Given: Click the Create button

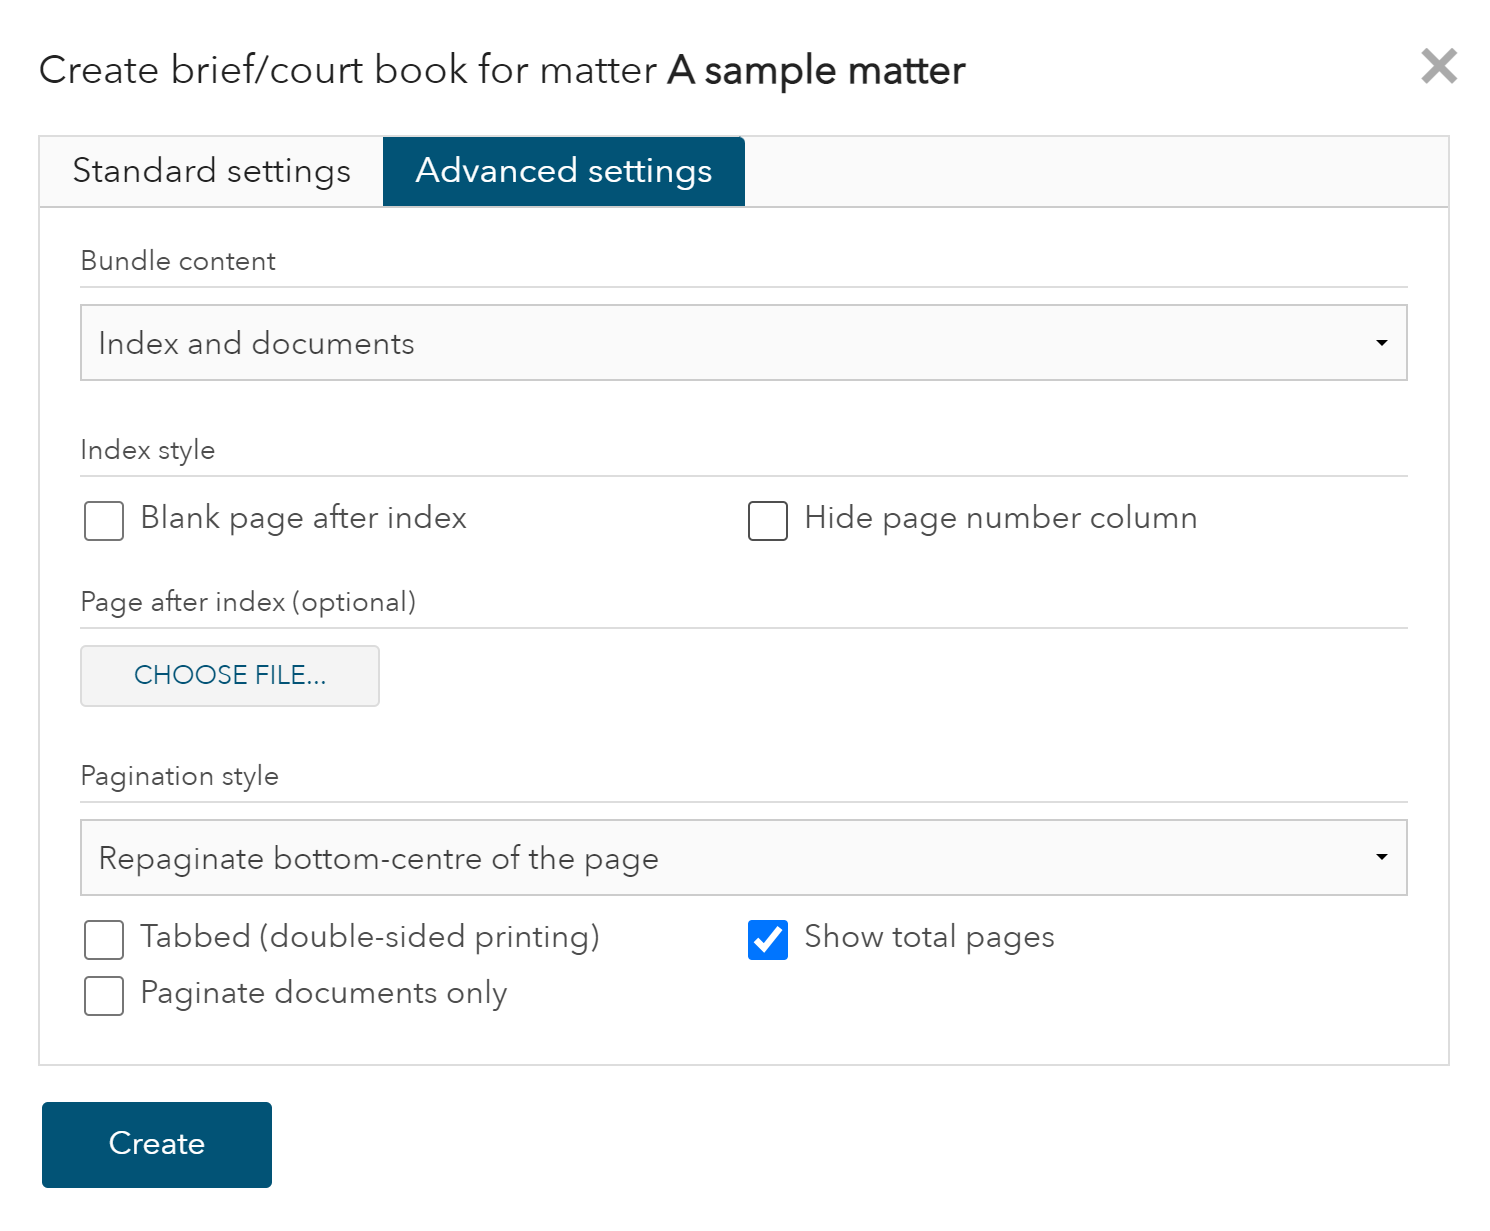Looking at the screenshot, I should click(x=157, y=1144).
